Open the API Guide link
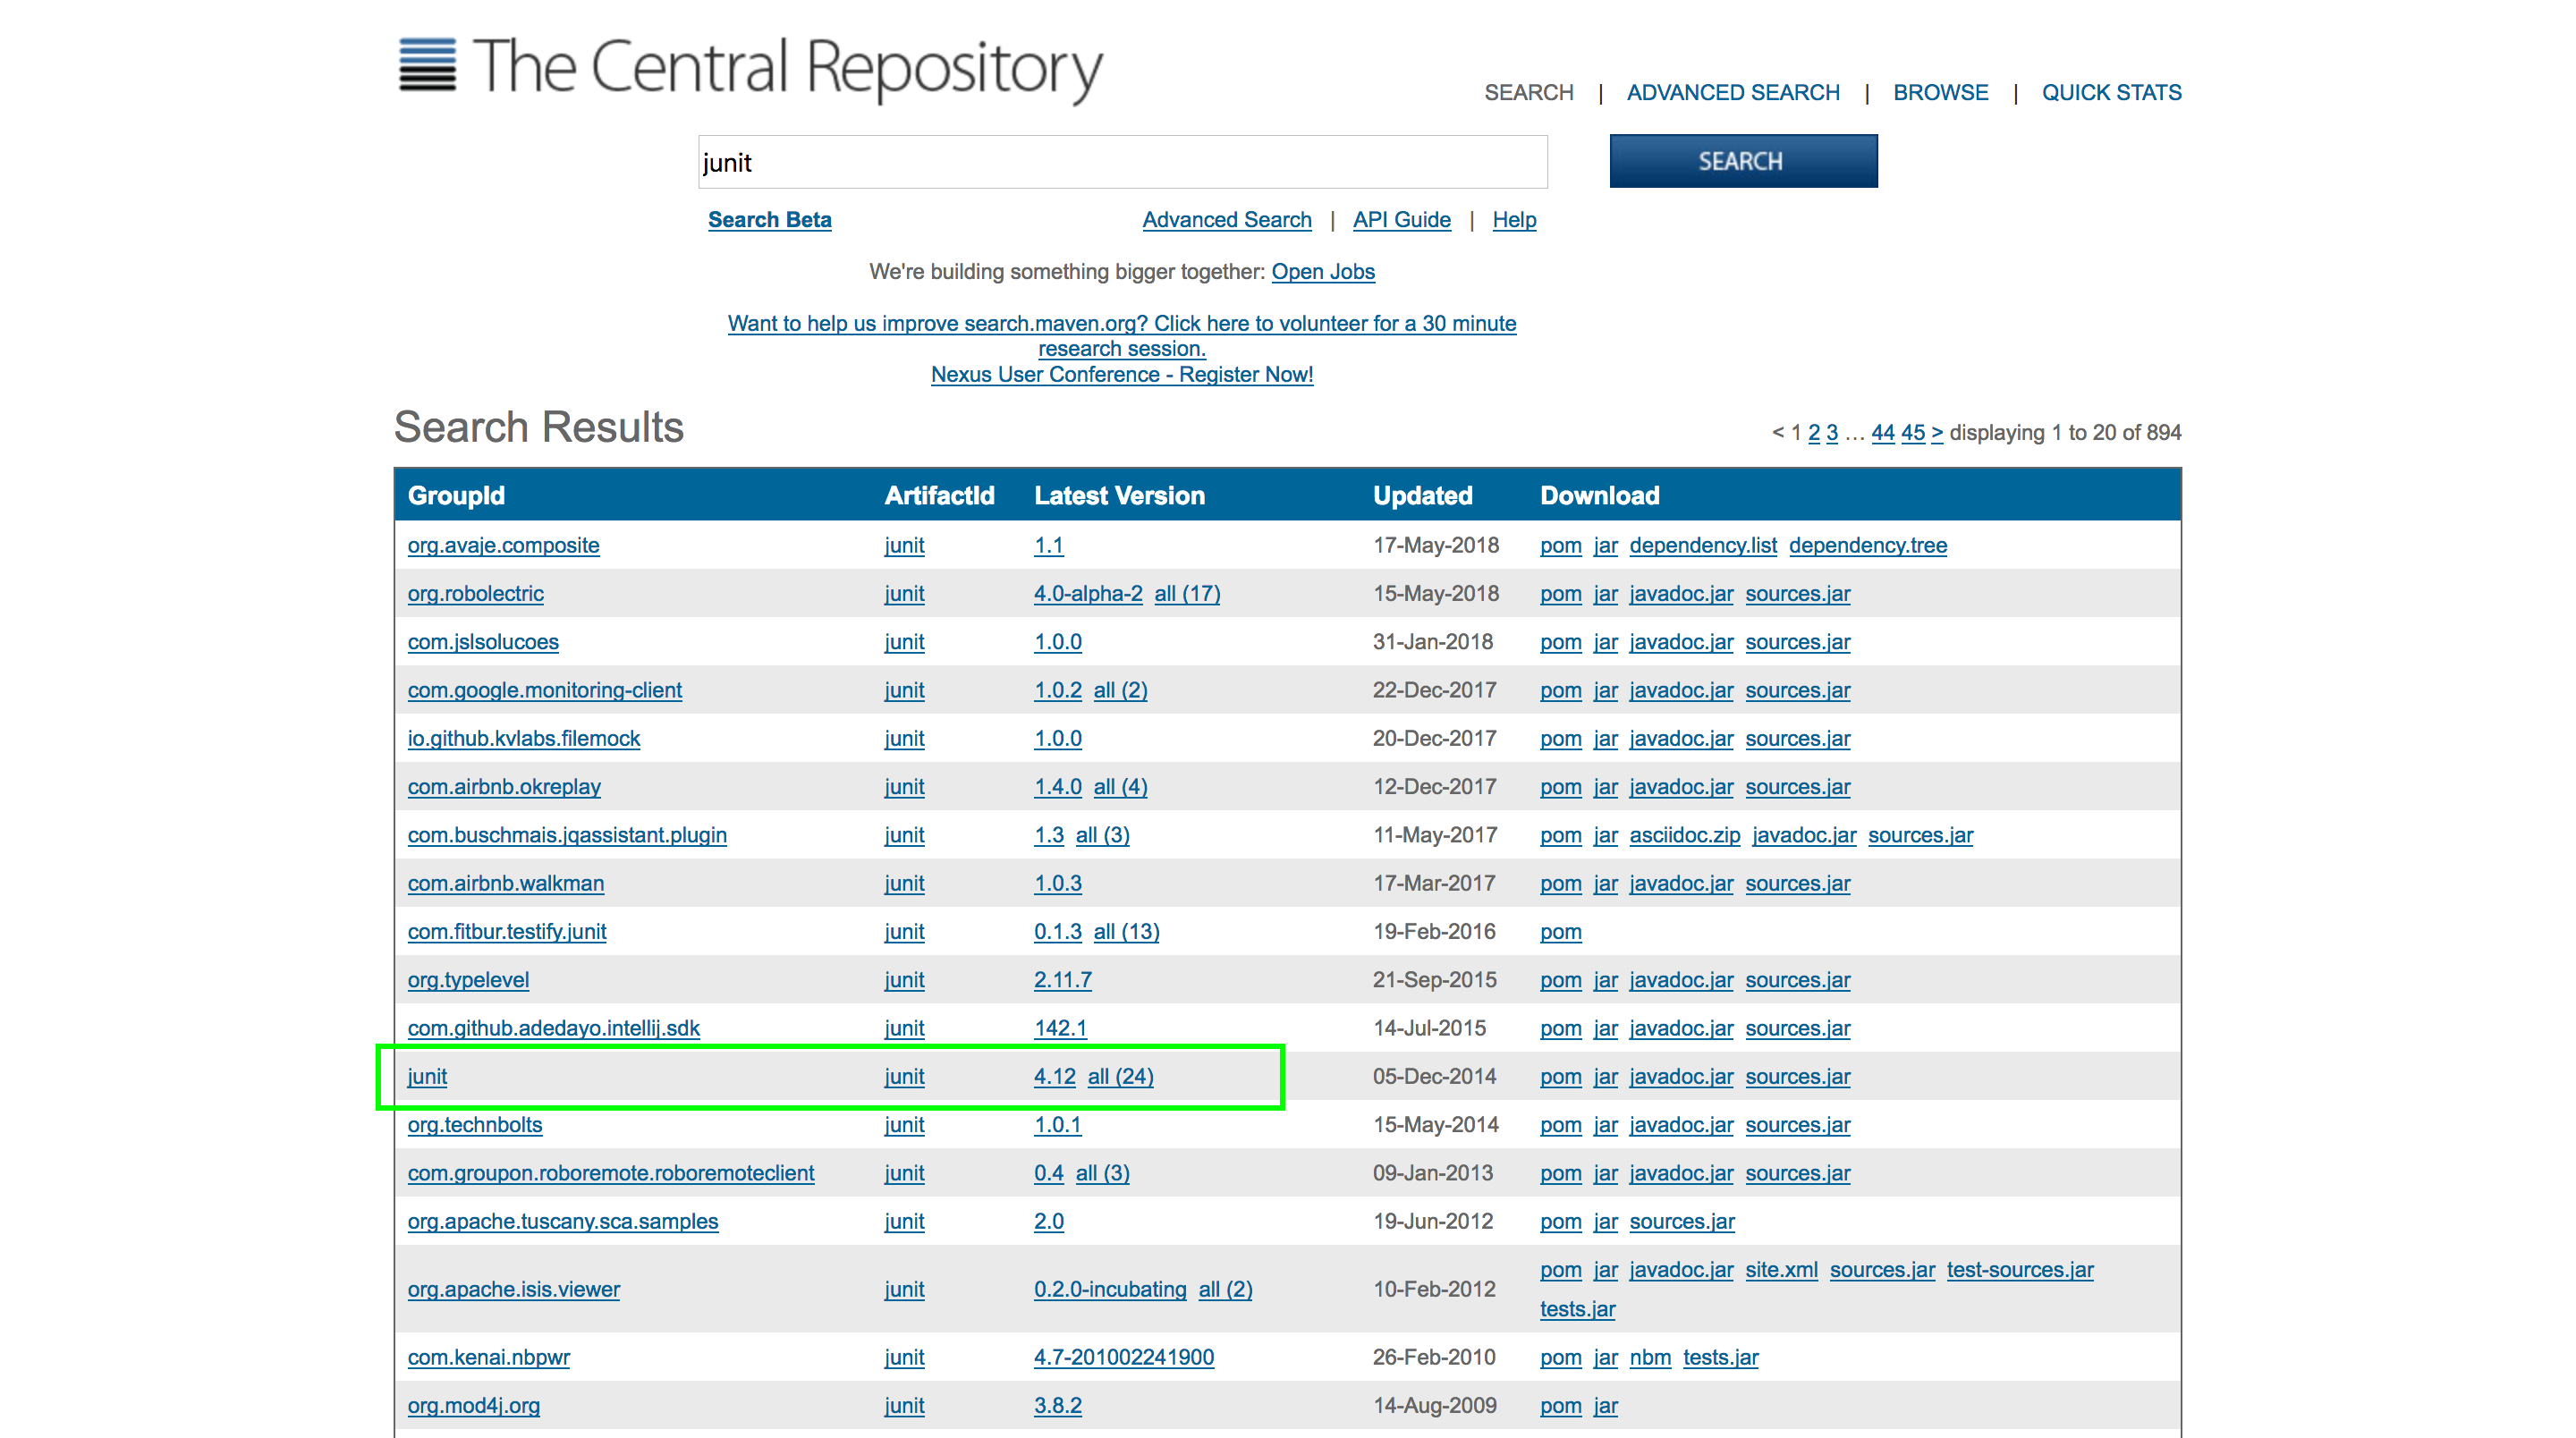 1400,220
